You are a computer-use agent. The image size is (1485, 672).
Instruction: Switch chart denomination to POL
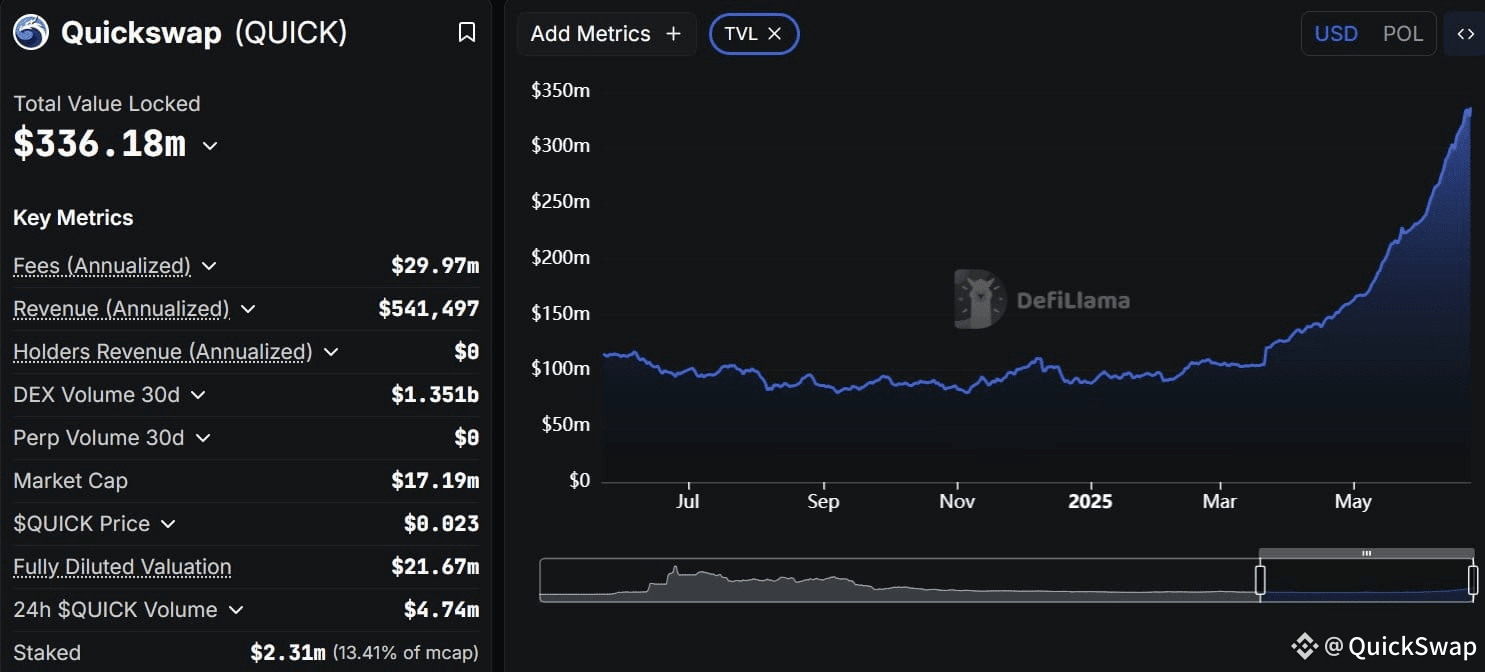pyautogui.click(x=1403, y=34)
